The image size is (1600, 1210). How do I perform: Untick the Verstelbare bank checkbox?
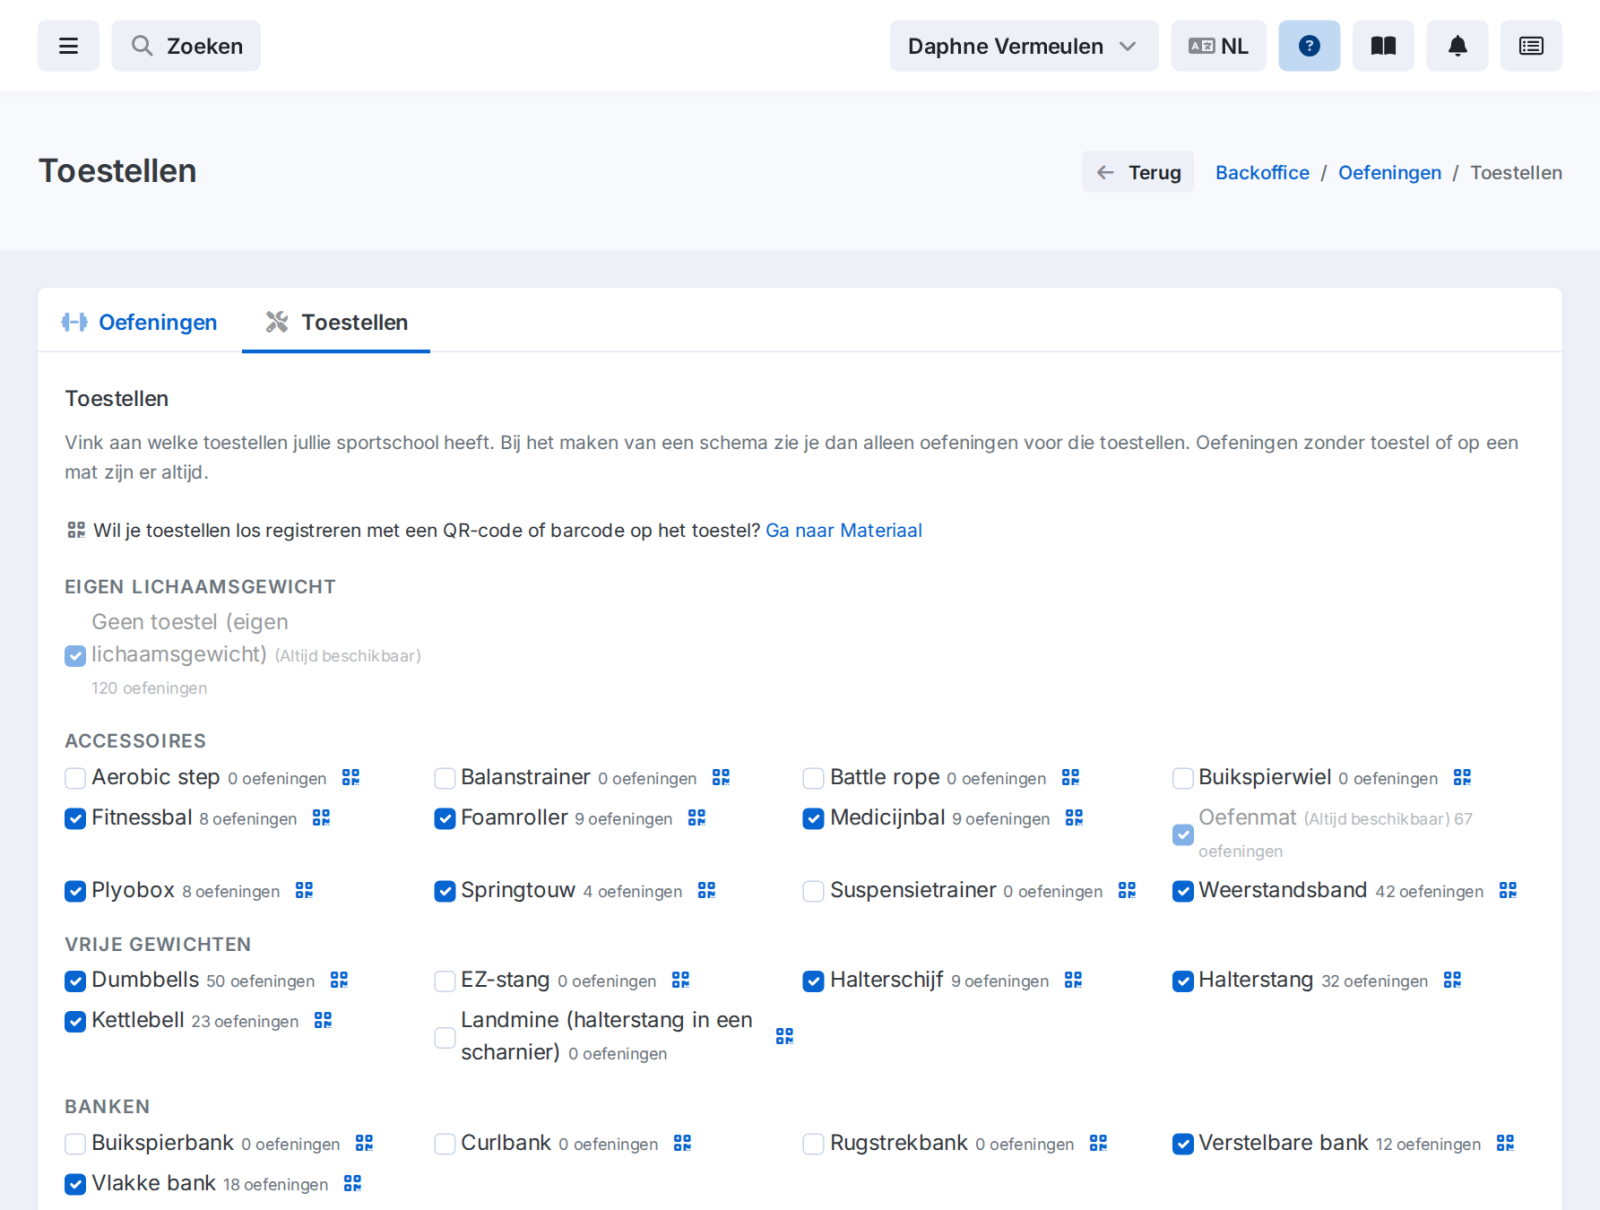pyautogui.click(x=1183, y=1144)
